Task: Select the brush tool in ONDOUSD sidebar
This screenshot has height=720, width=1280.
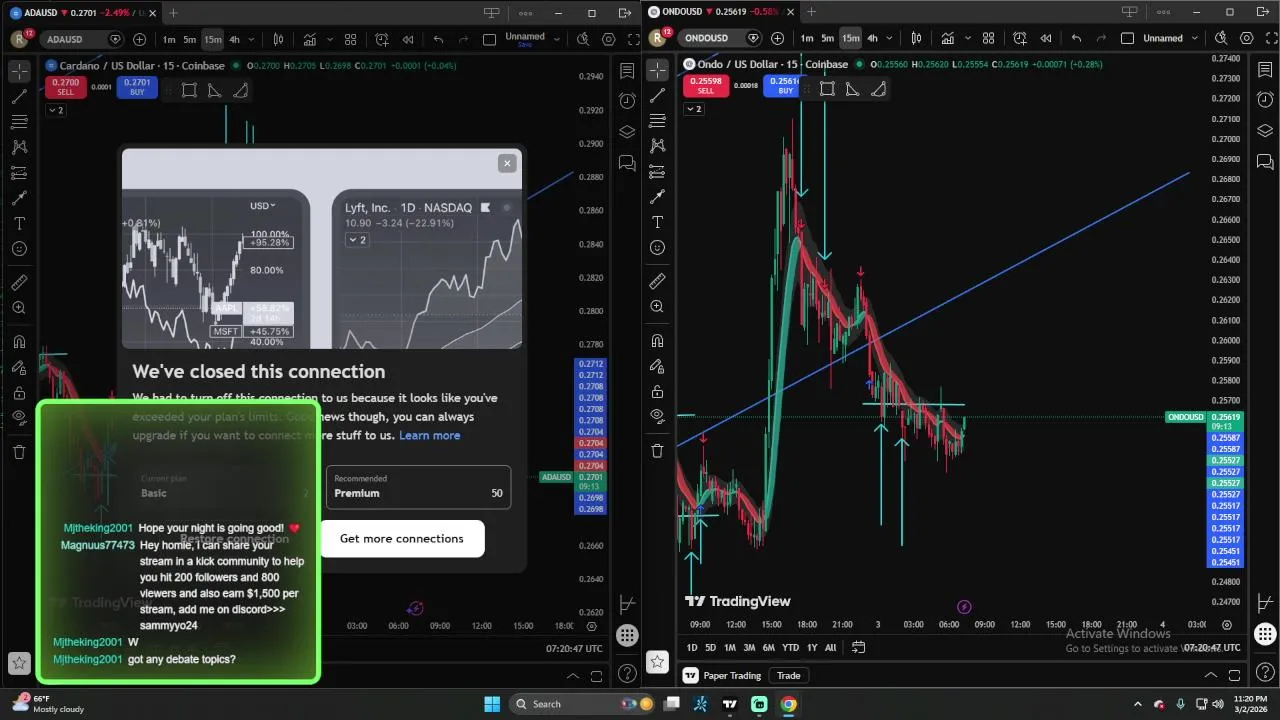Action: click(x=657, y=197)
